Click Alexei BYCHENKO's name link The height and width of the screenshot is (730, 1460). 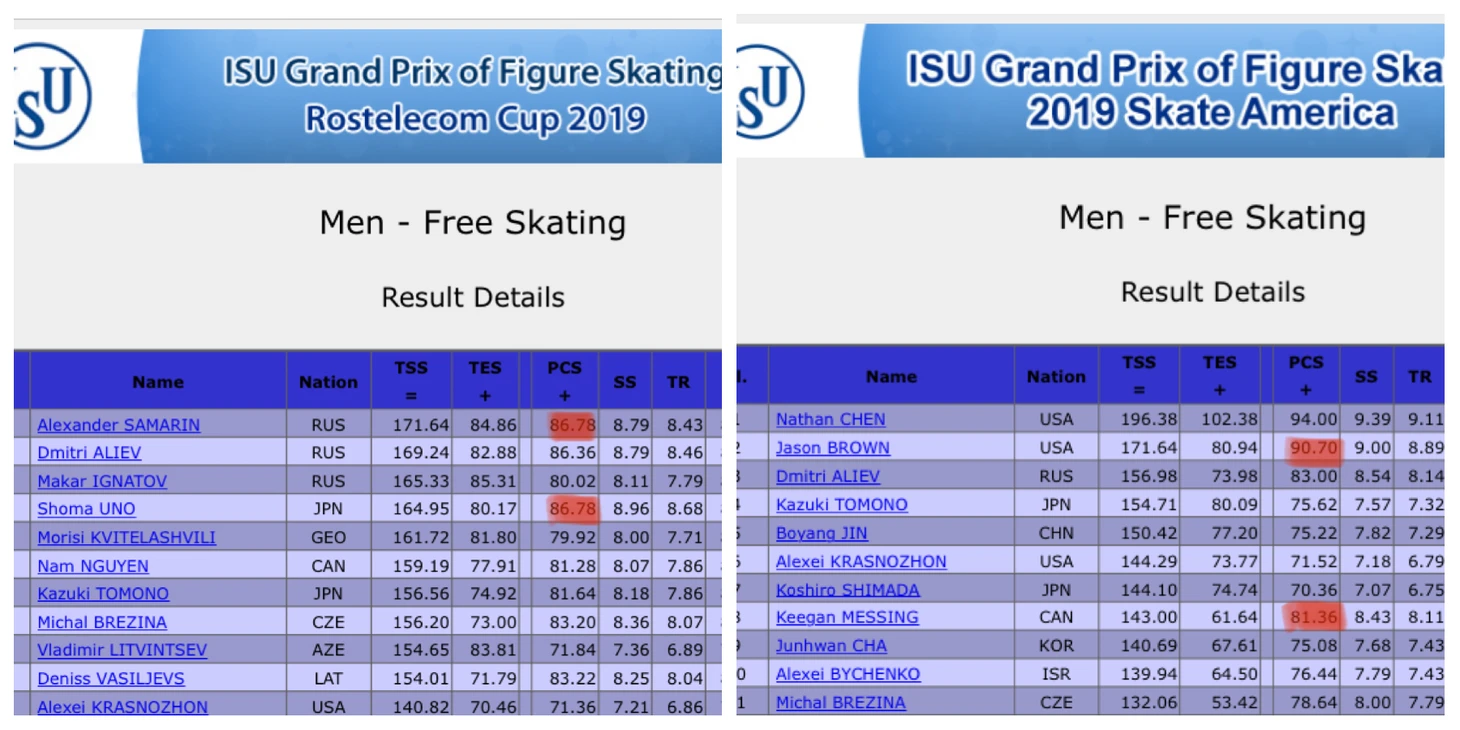[x=847, y=674]
